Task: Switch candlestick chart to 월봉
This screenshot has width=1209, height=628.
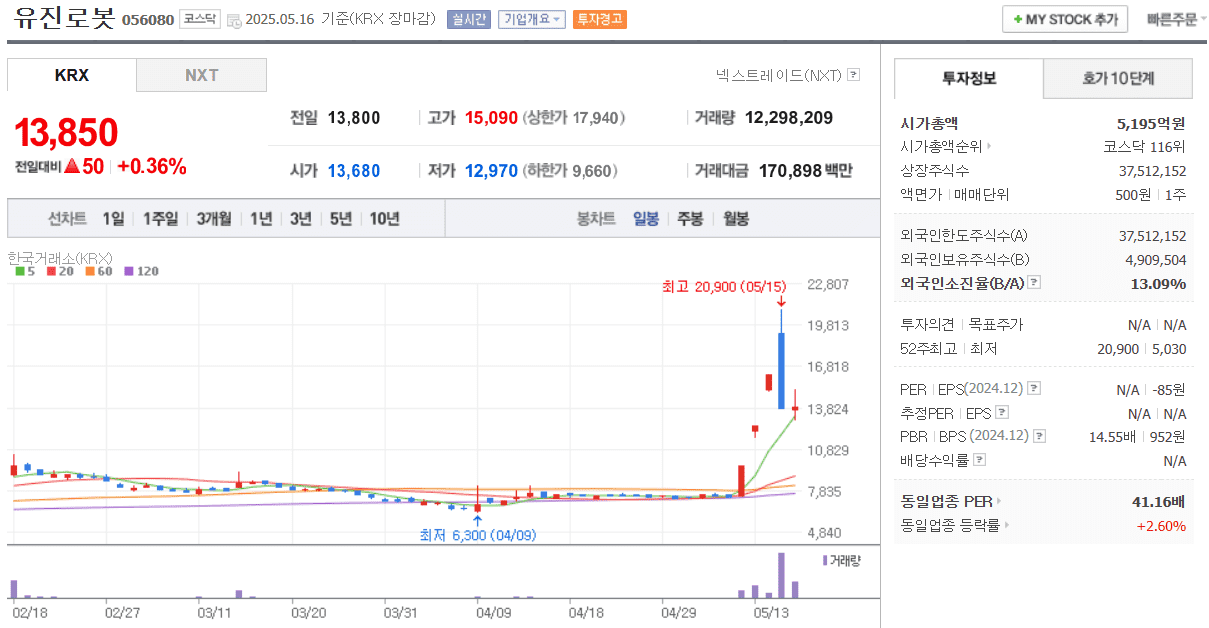Action: point(735,219)
